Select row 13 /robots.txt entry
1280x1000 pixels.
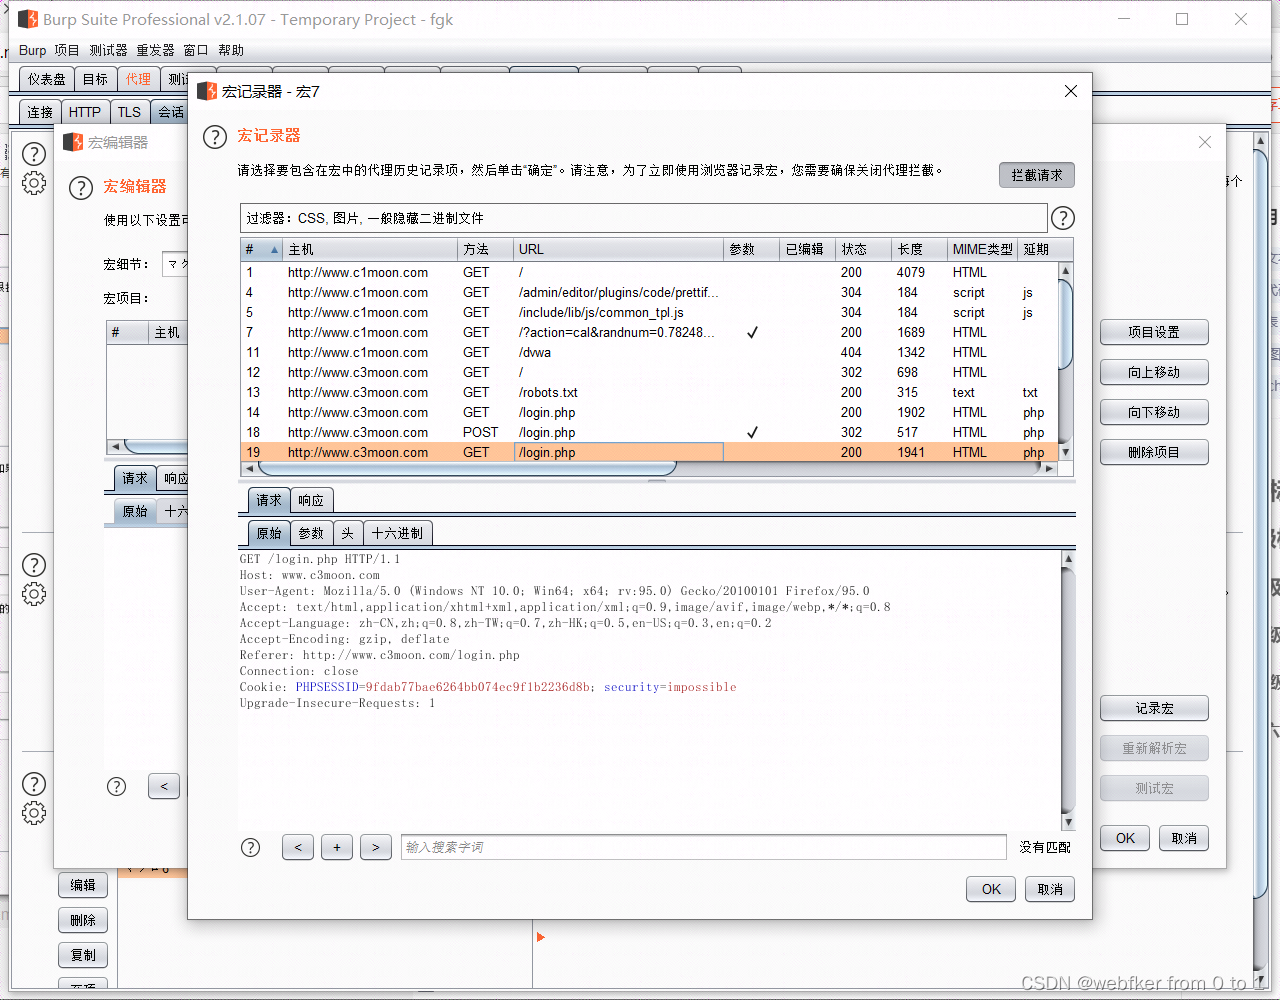(649, 392)
